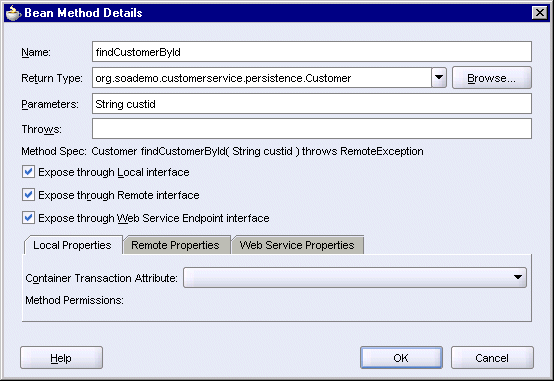Open the Browse... class chooser

pos(491,78)
